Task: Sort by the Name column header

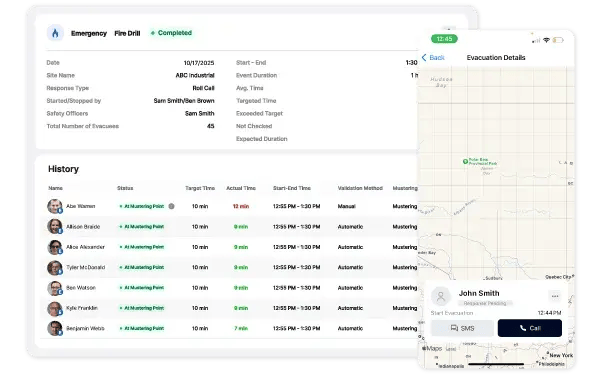Action: pyautogui.click(x=55, y=188)
